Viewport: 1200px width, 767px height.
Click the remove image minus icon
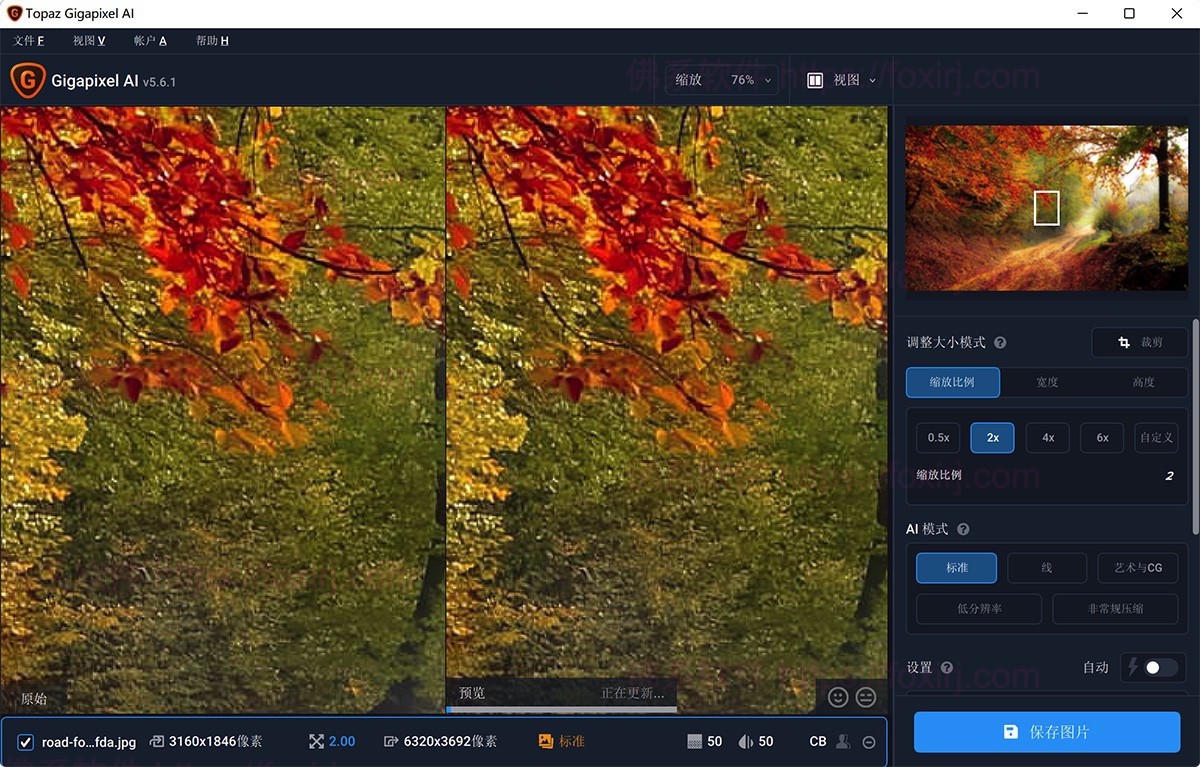(x=869, y=742)
